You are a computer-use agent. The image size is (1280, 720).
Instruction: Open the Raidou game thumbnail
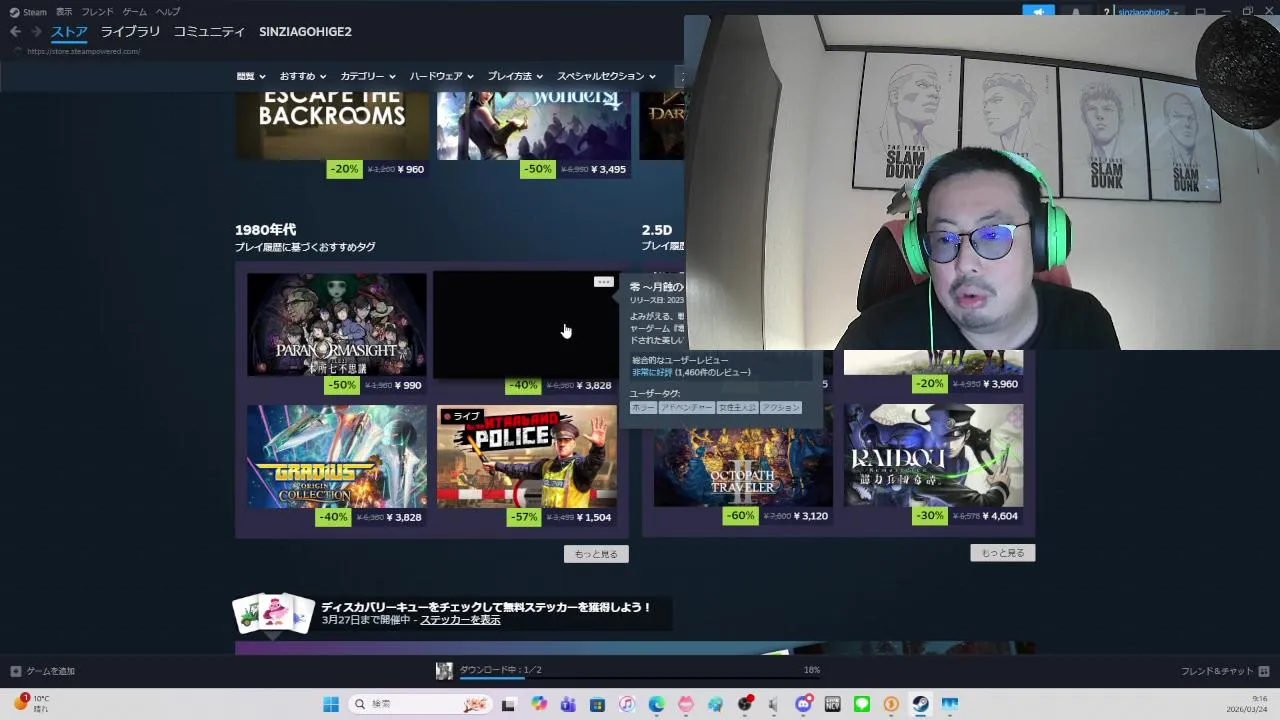(934, 457)
